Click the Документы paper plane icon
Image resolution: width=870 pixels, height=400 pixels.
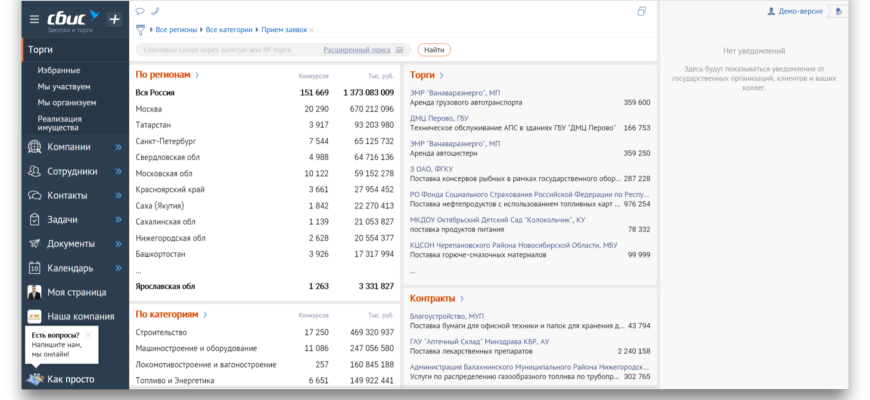[x=34, y=244]
